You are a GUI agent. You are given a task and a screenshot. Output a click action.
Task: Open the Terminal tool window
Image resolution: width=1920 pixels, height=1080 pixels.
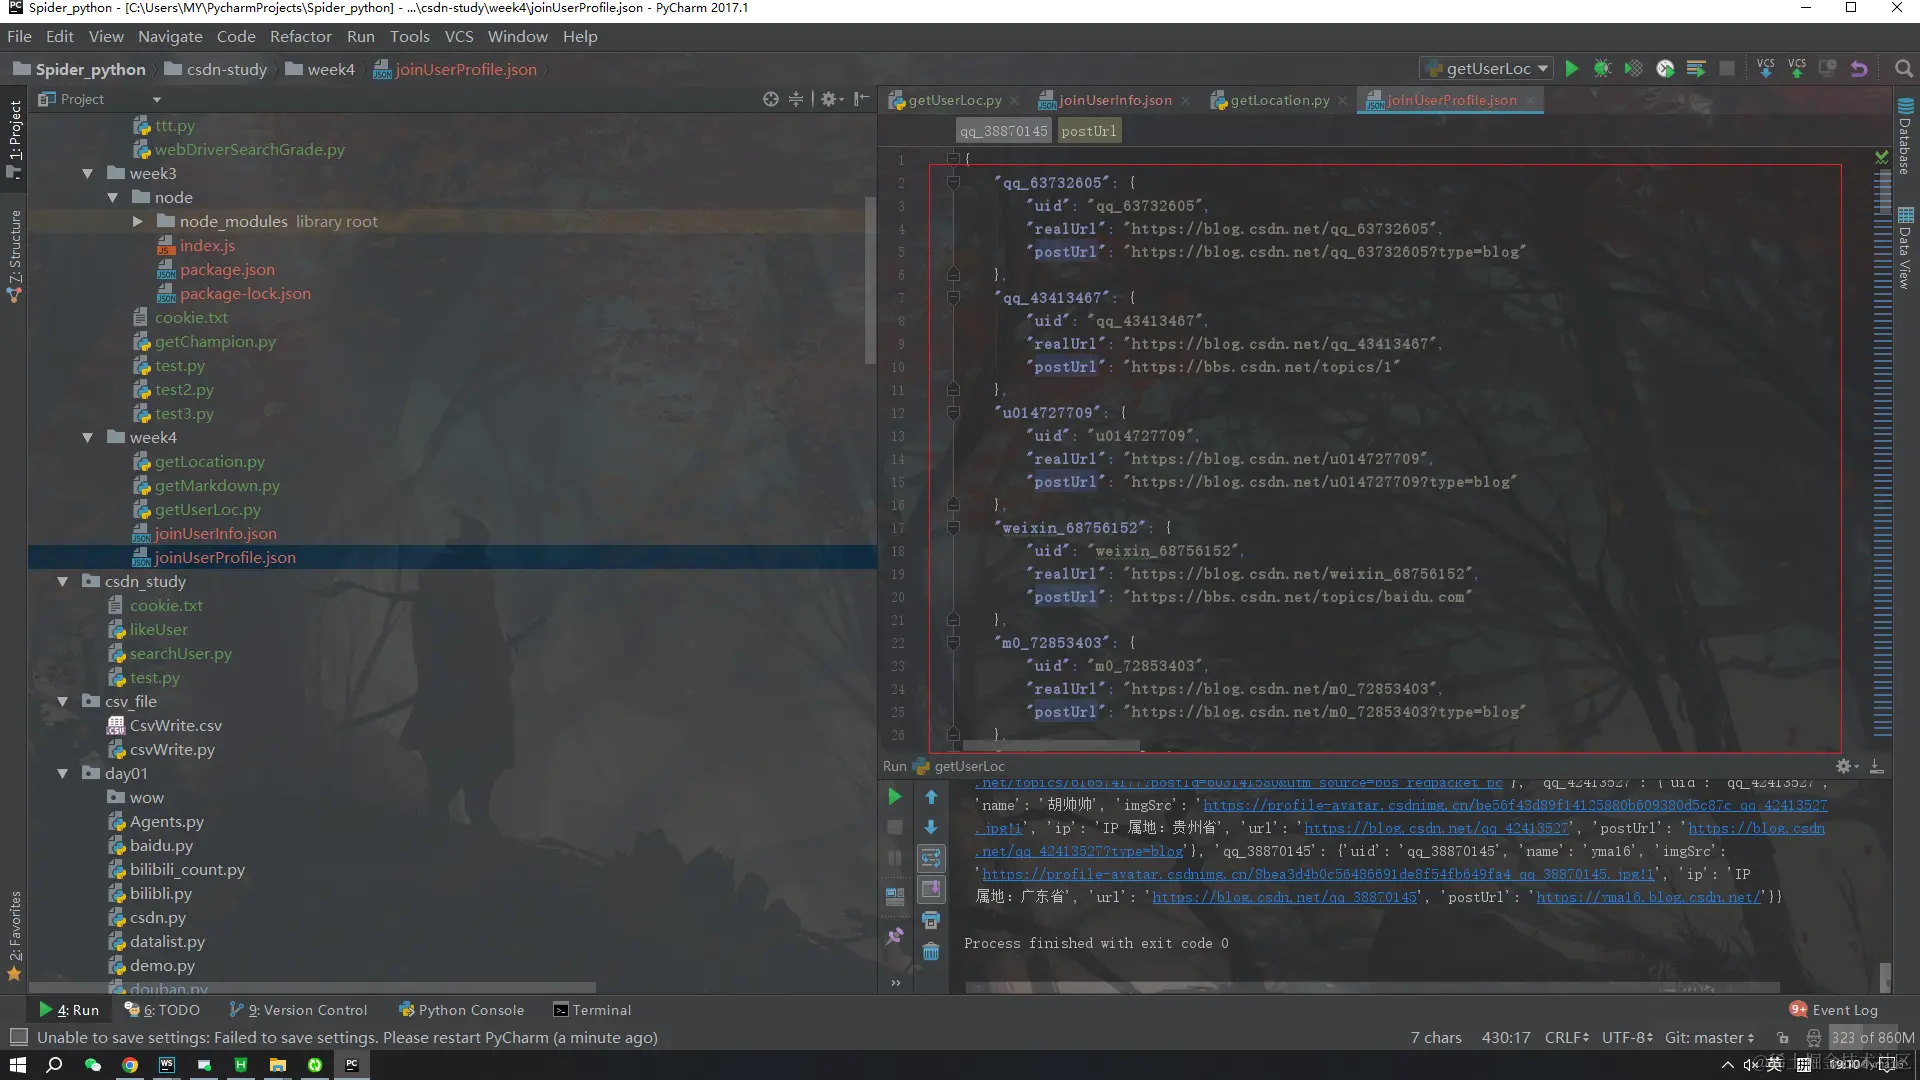pyautogui.click(x=592, y=1010)
